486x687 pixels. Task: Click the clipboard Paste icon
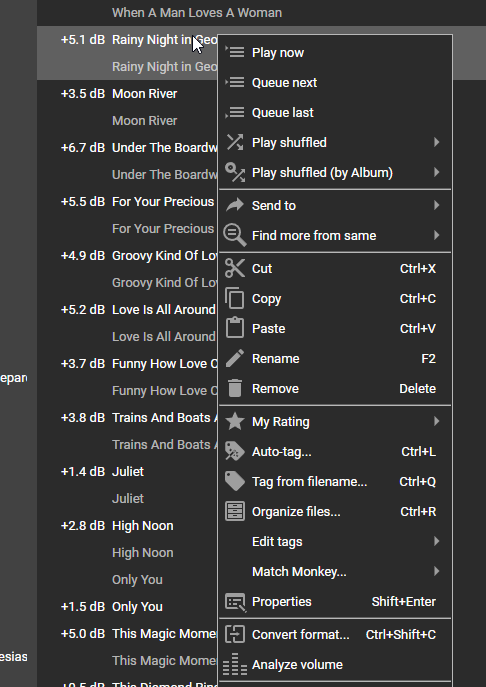point(235,328)
